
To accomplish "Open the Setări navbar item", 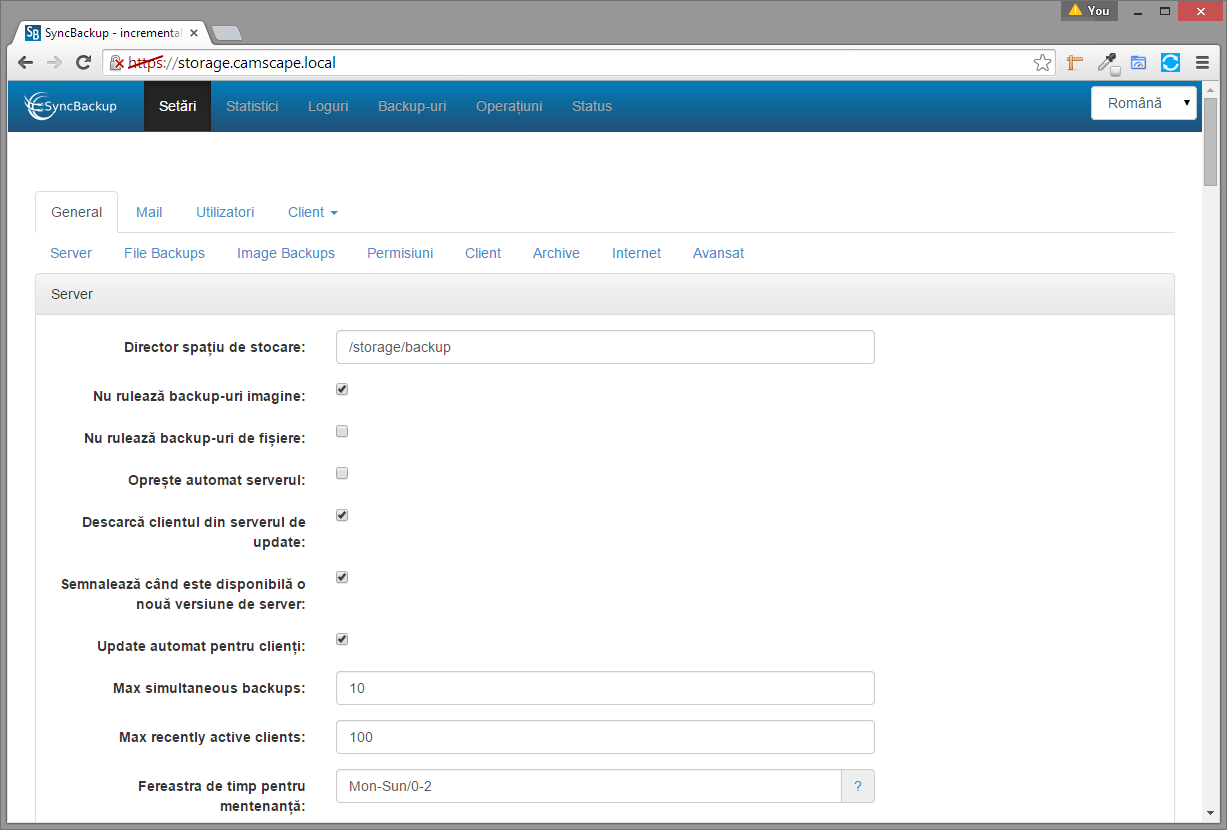I will click(178, 106).
